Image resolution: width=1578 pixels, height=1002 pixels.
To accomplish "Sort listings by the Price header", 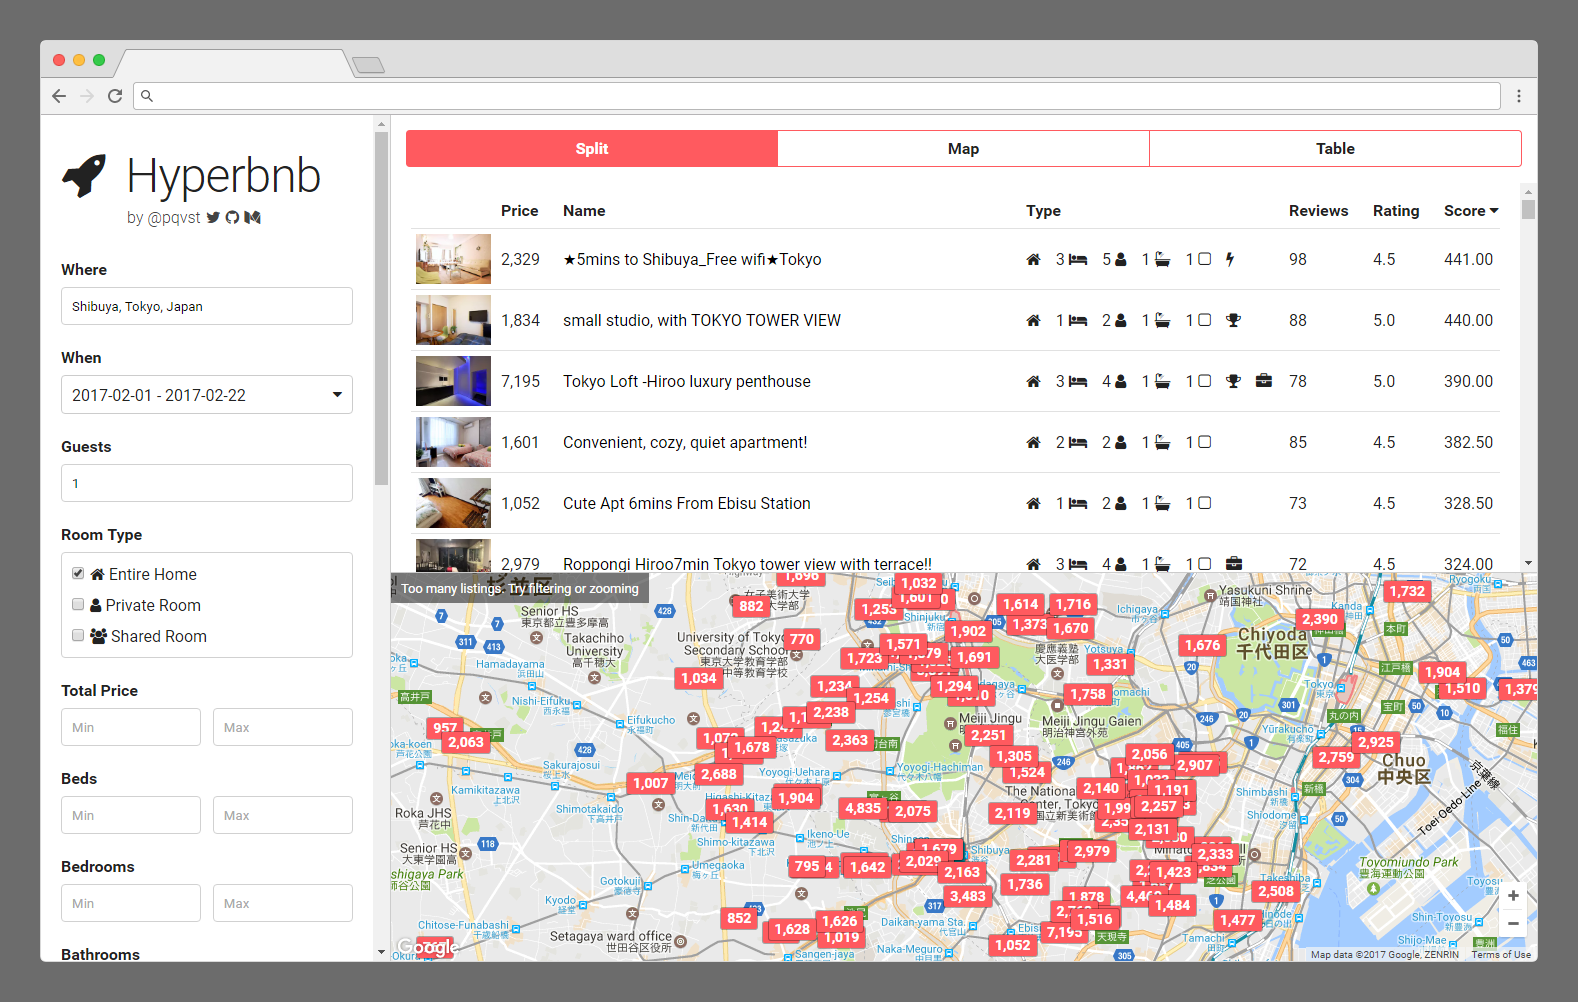I will [520, 211].
